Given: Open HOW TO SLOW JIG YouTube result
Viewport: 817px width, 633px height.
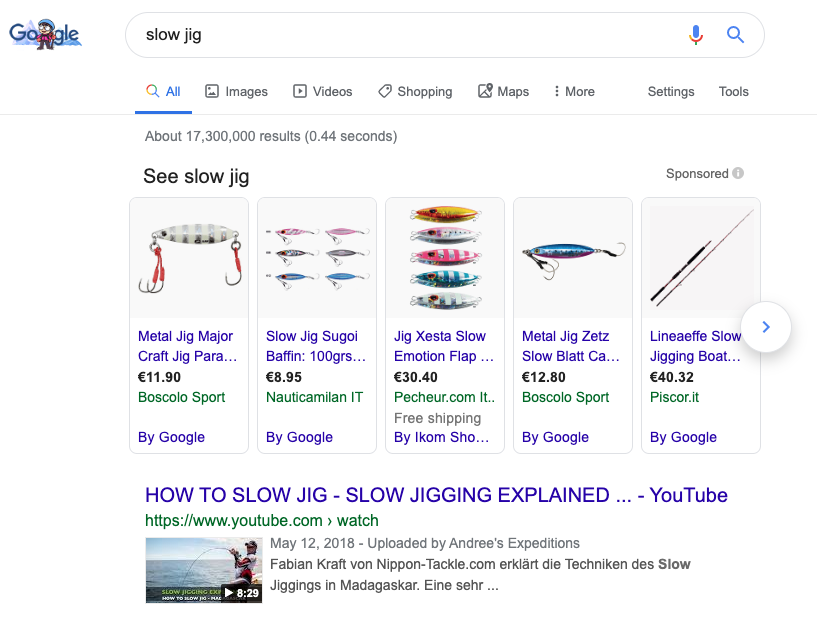Looking at the screenshot, I should (x=436, y=495).
